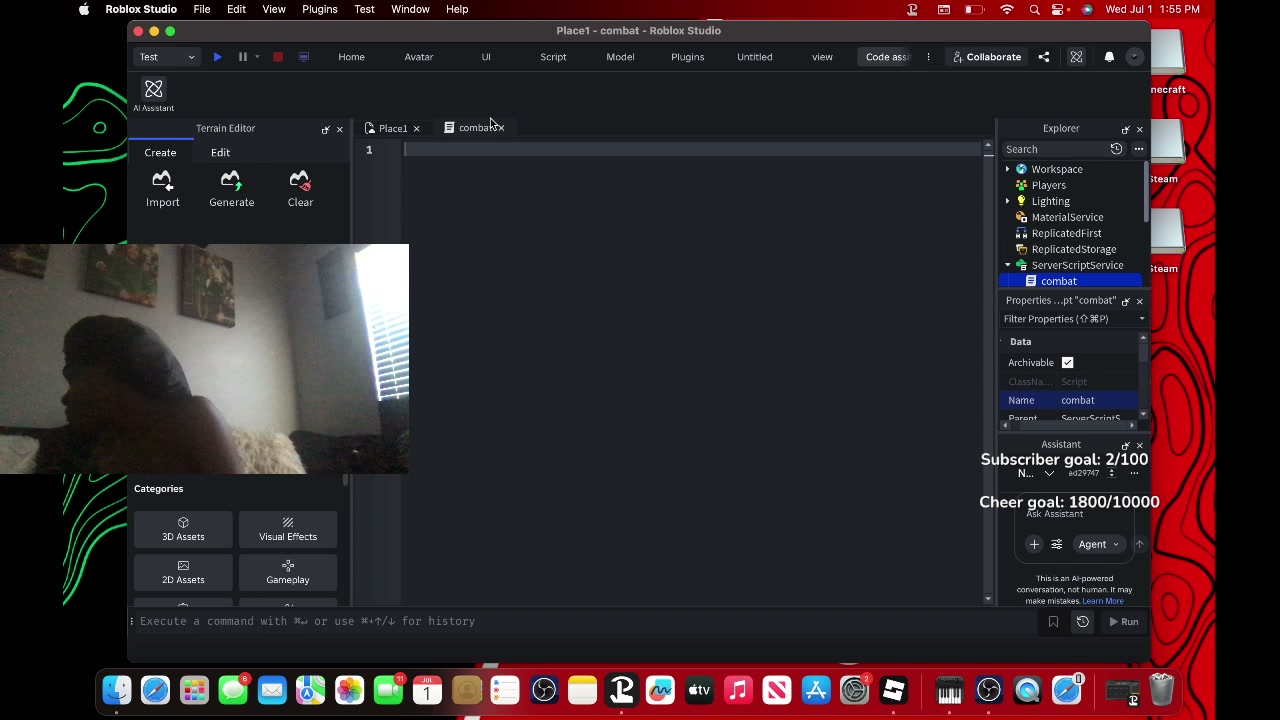The image size is (1280, 720).
Task: Select ReplicatedStorage in Explorer
Action: tap(1073, 249)
